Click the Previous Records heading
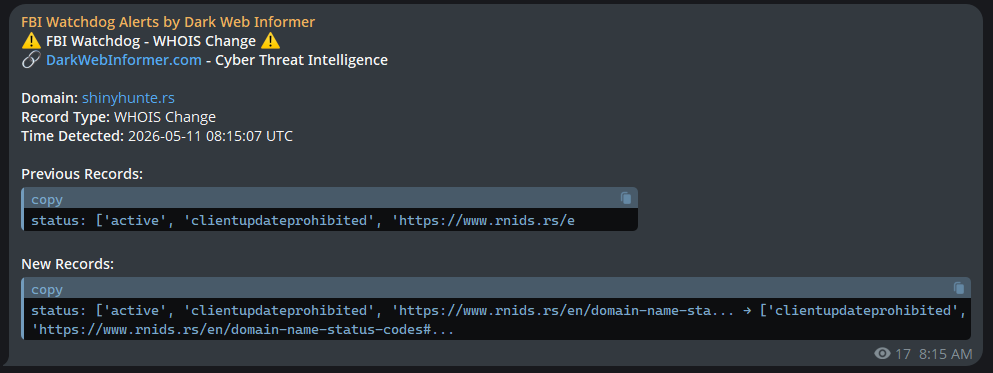 coord(82,174)
